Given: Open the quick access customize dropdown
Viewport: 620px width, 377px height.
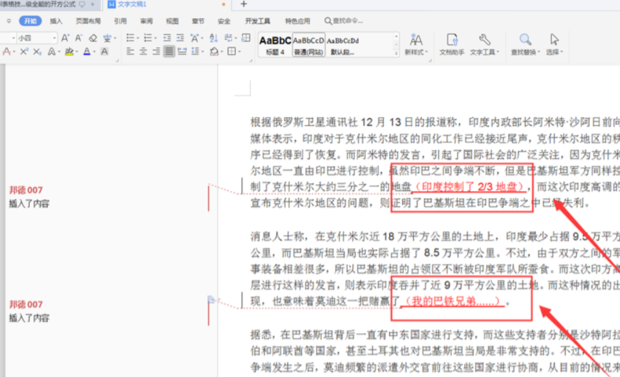Looking at the screenshot, I should coord(9,21).
